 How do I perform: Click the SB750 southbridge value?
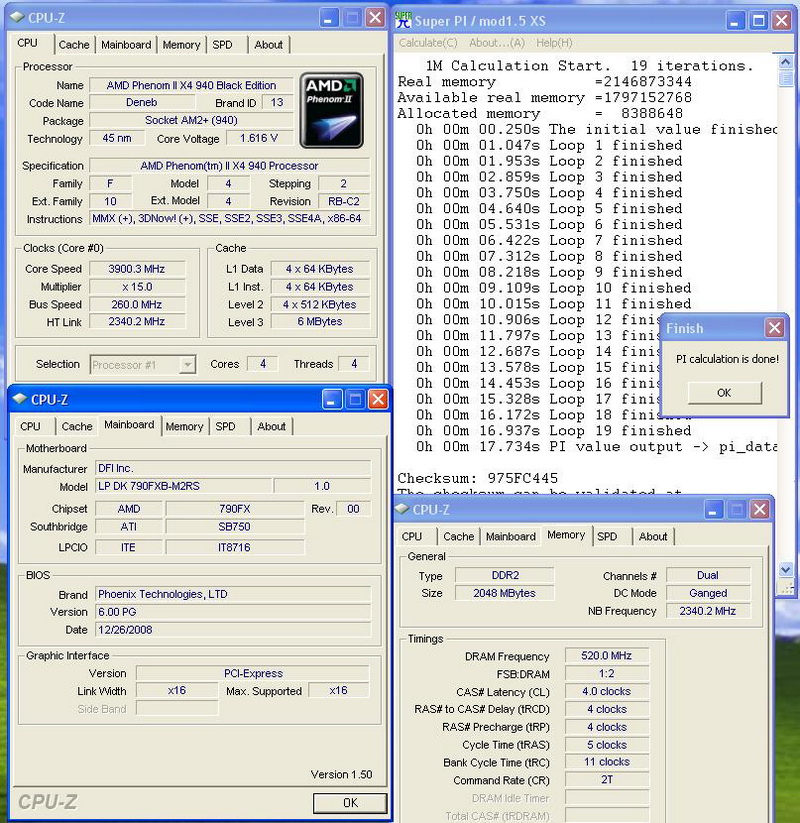coord(235,527)
